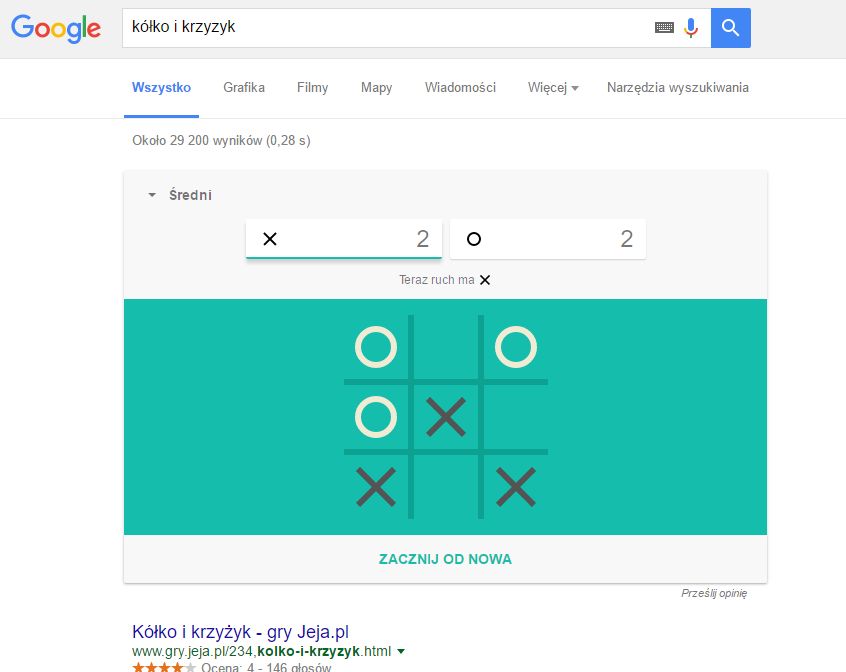Place a mark in the bottom-middle empty cell
846x672 pixels.
pos(446,487)
